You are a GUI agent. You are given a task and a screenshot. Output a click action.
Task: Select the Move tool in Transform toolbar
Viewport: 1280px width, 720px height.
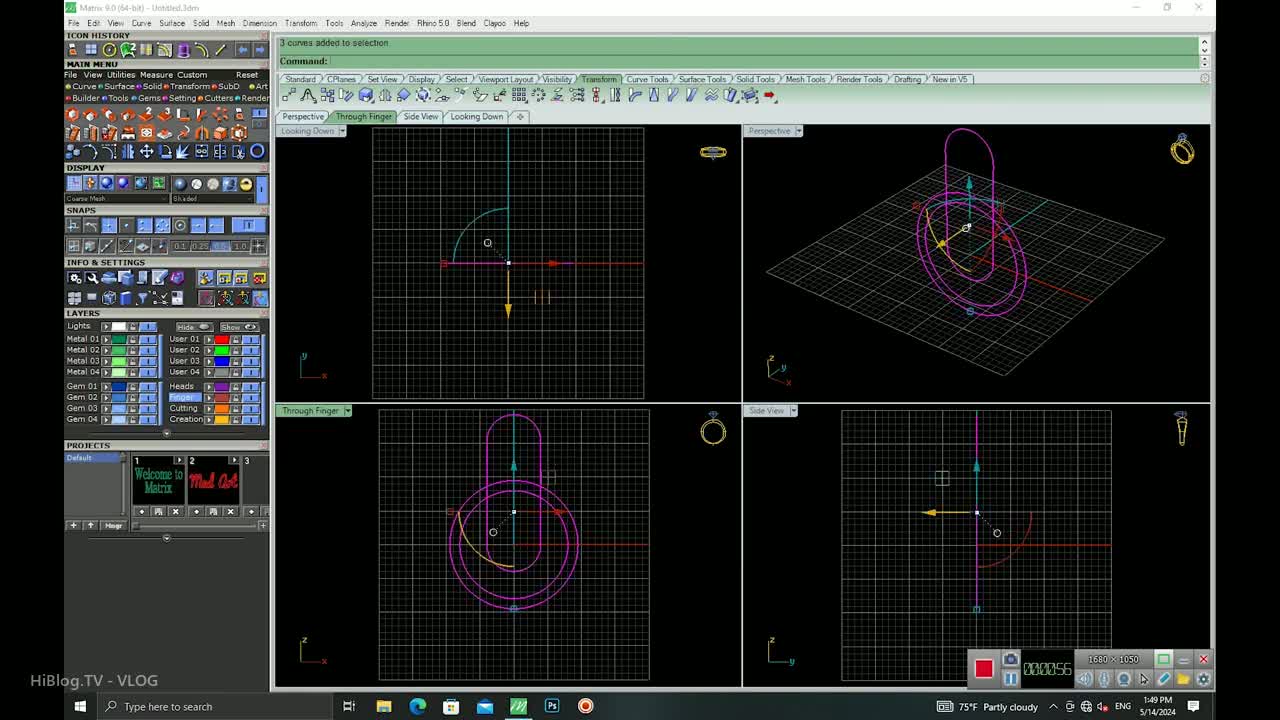(290, 96)
